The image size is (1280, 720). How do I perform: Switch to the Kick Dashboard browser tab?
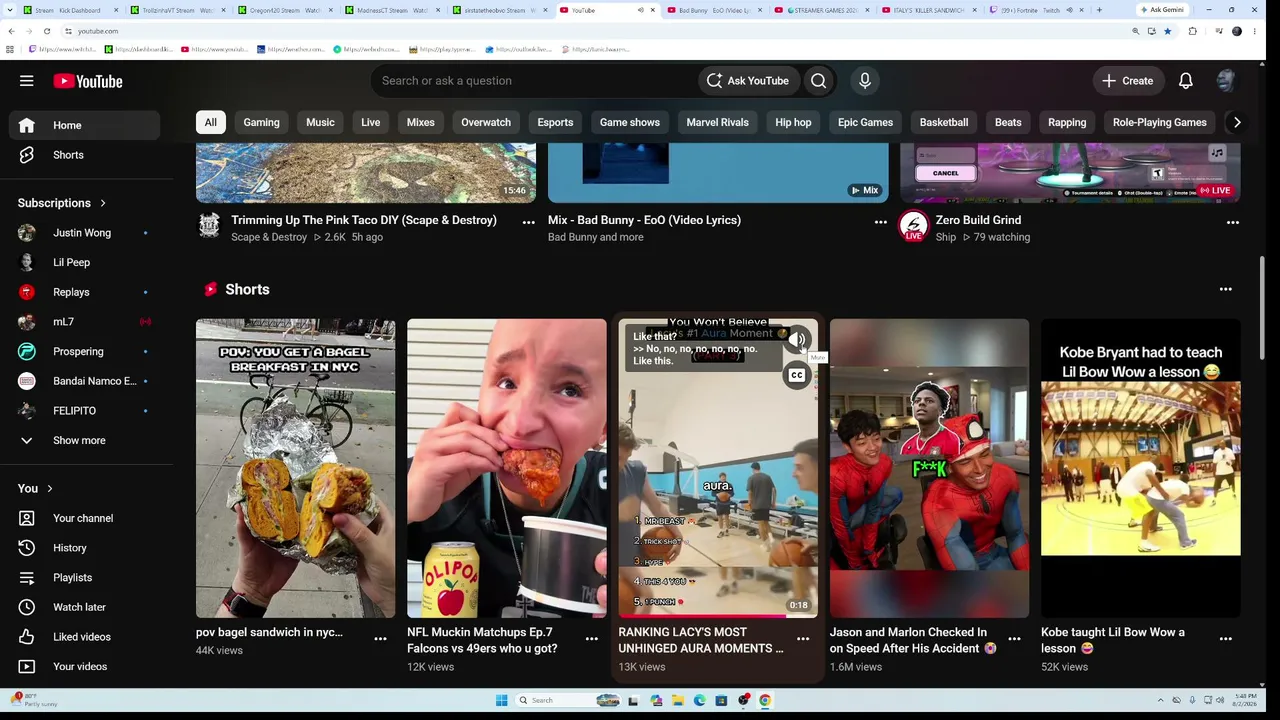[70, 10]
